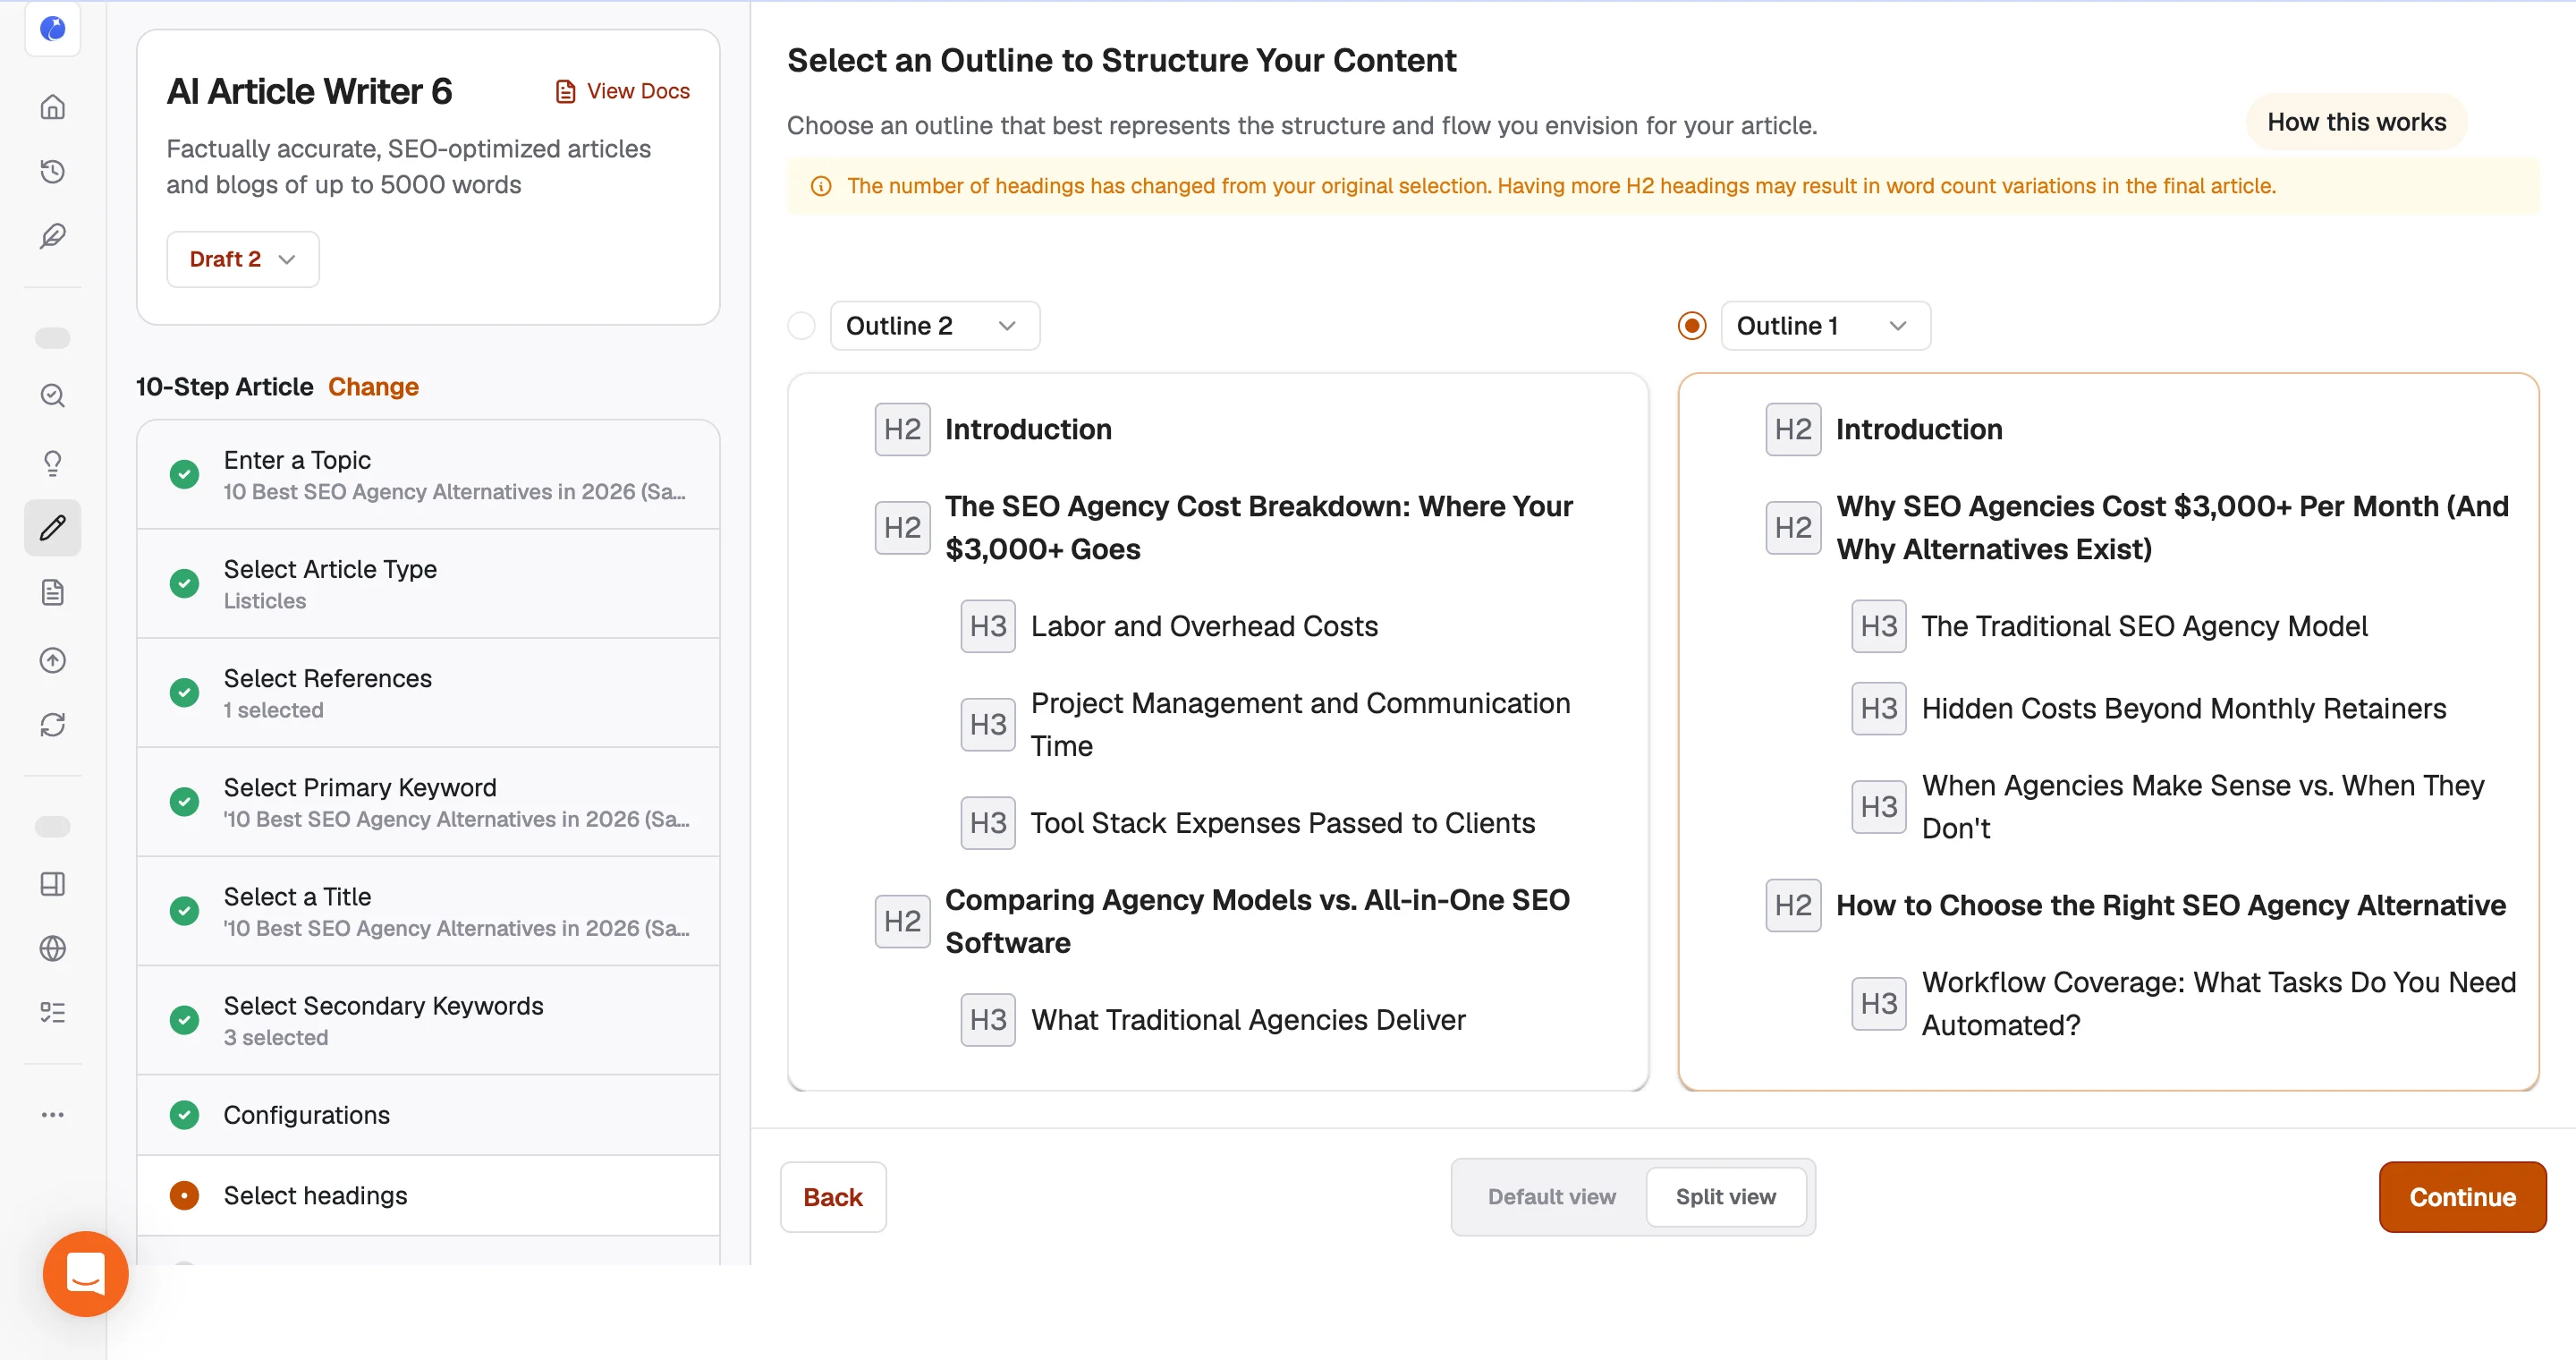
Task: Open the home icon in sidebar
Action: coord(53,107)
